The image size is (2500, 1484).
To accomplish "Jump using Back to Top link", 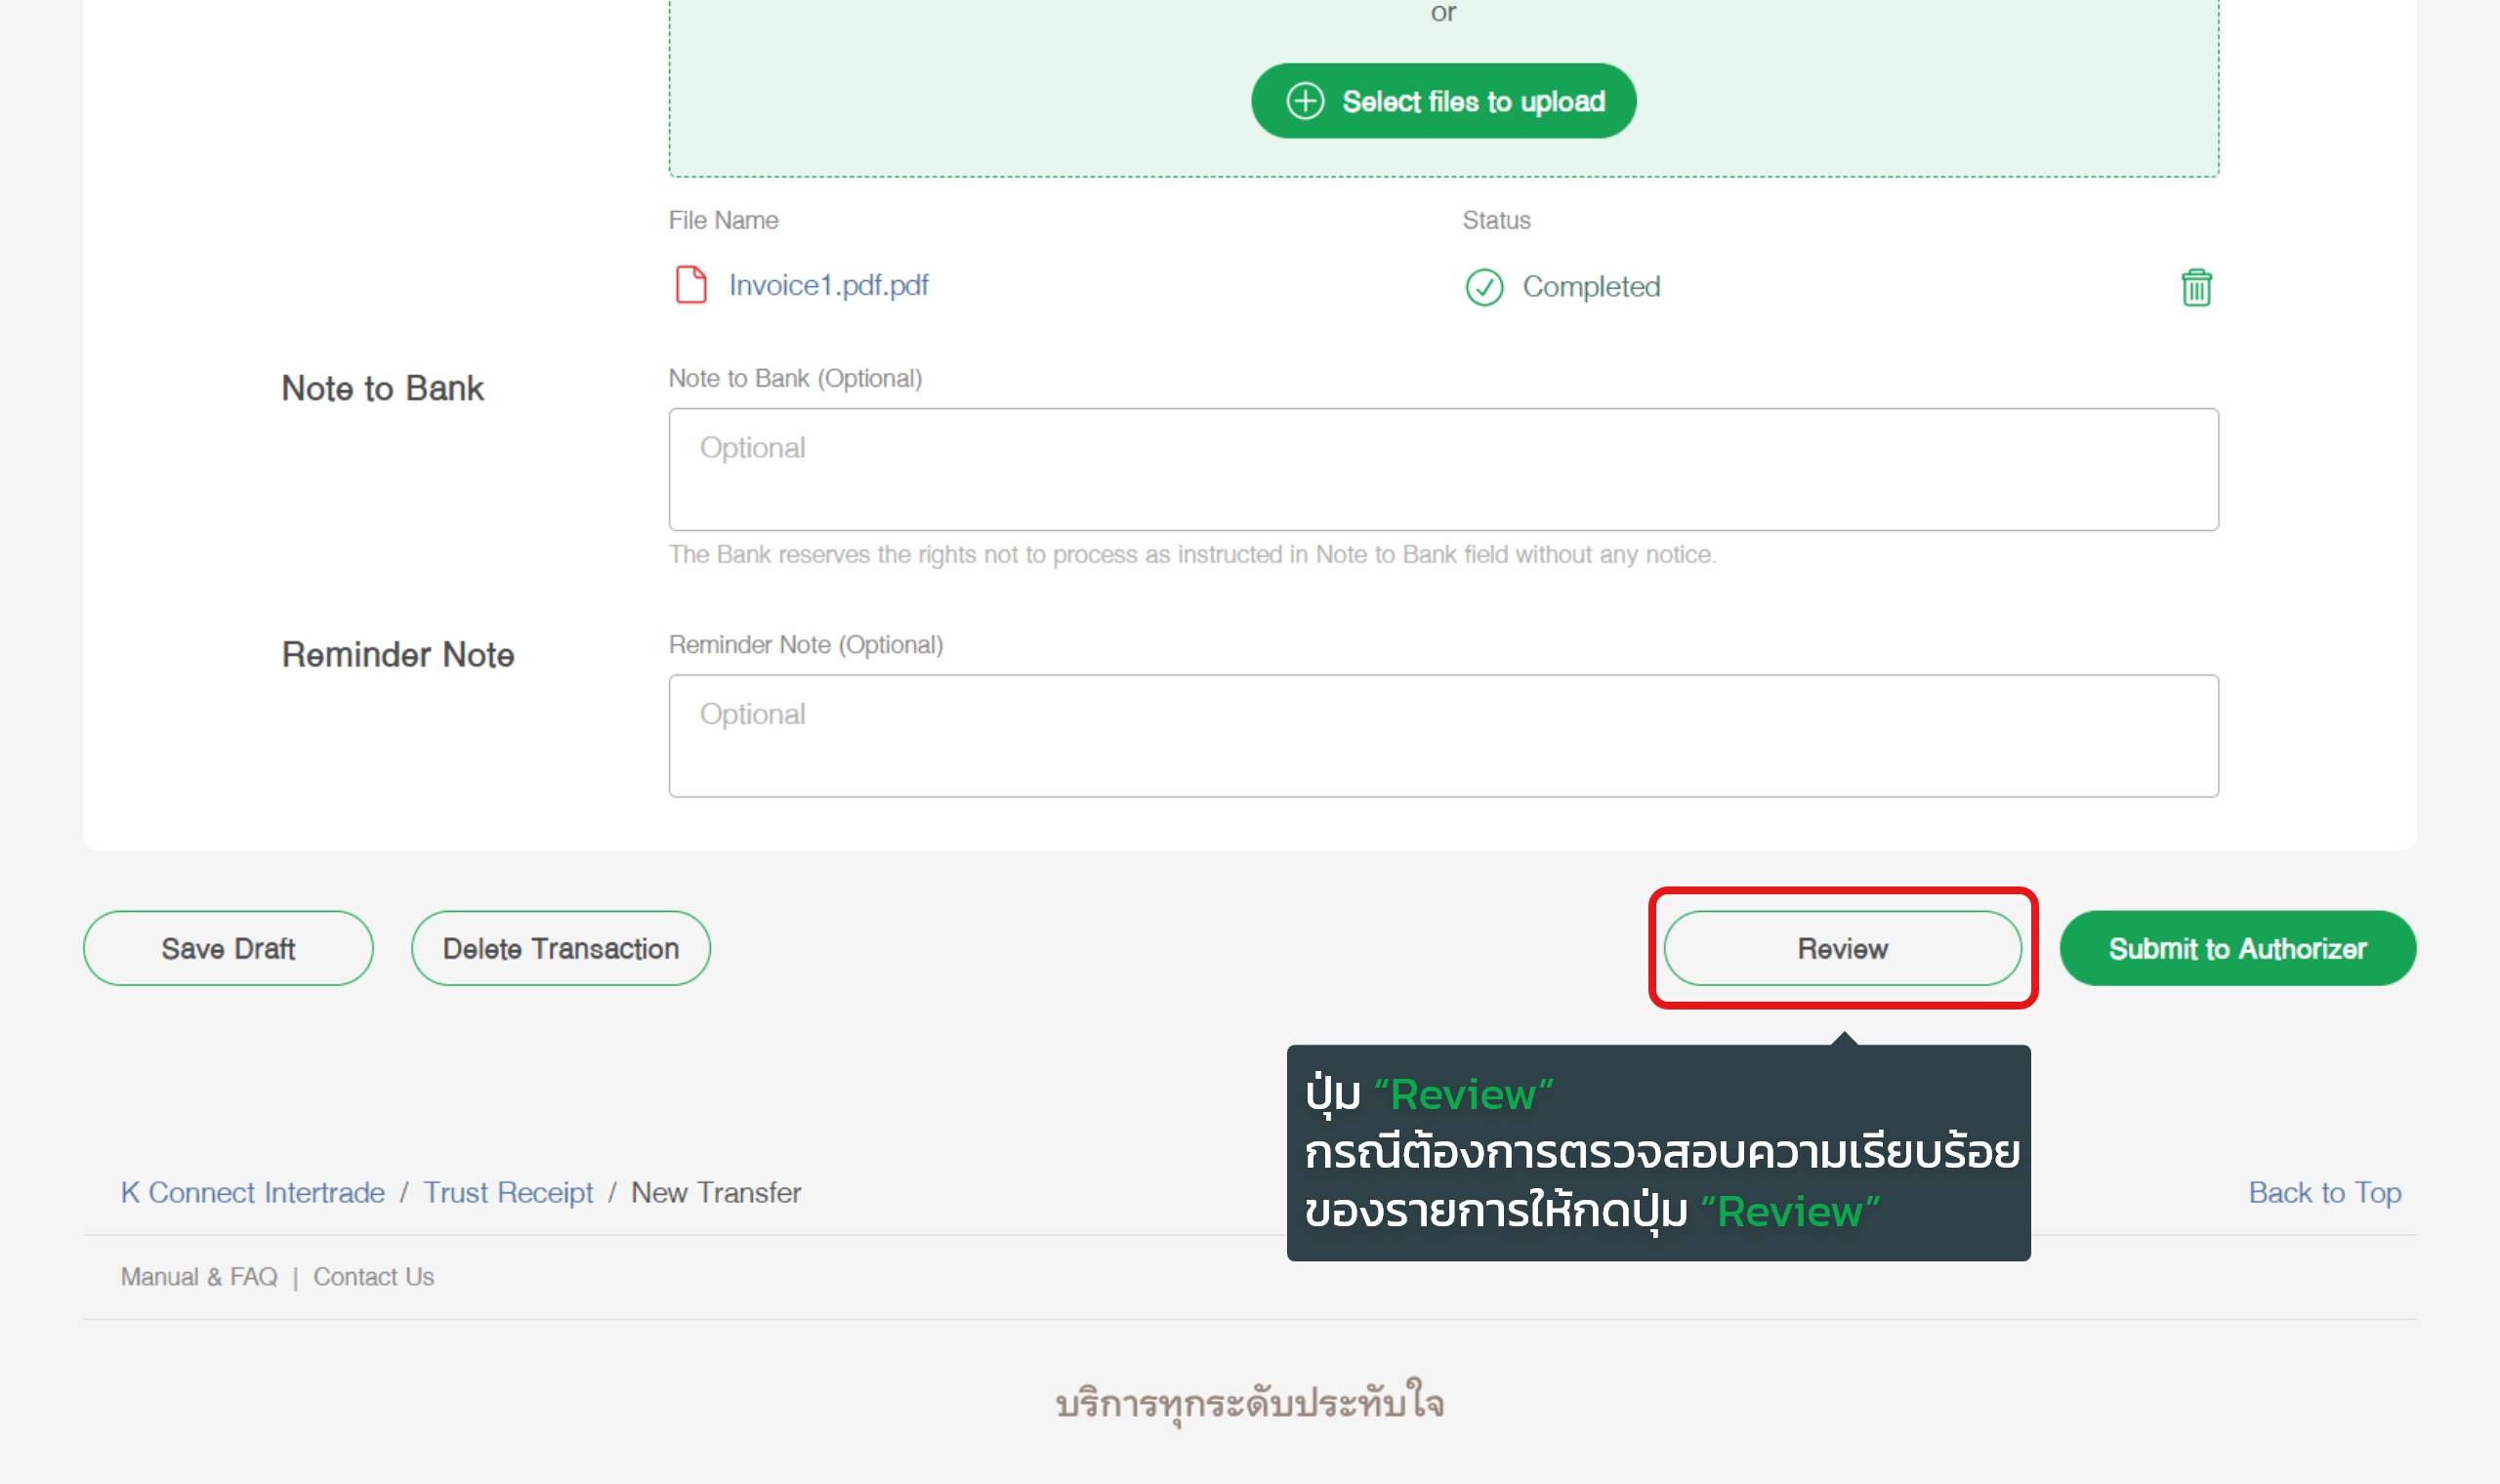I will point(2323,1192).
